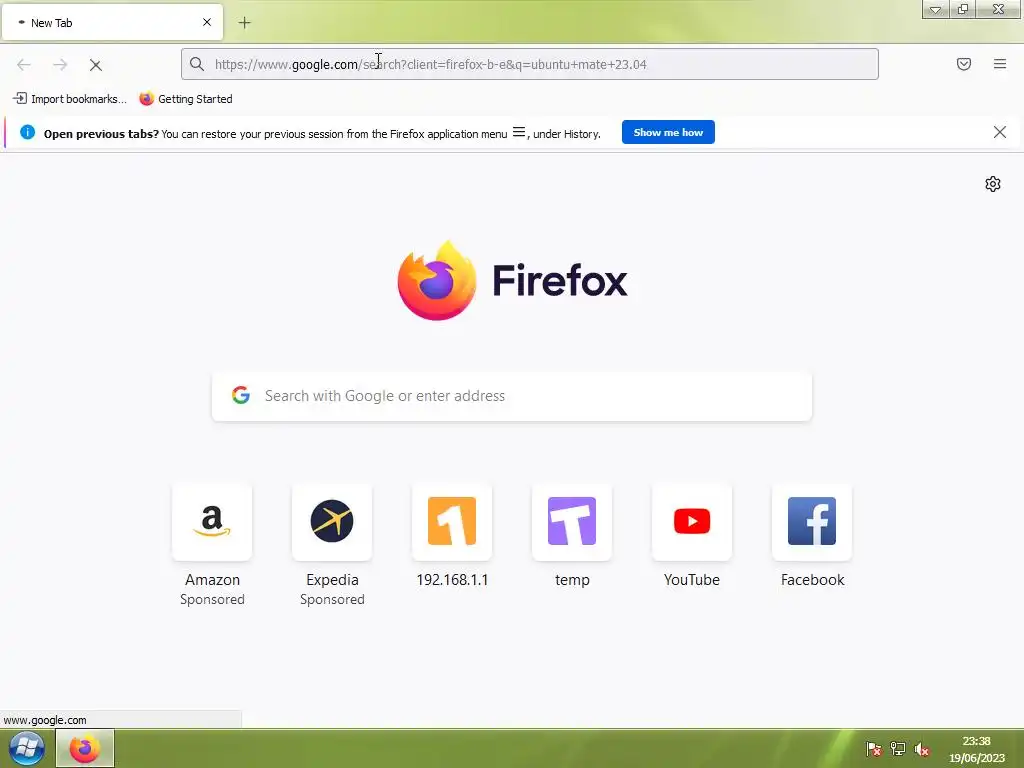Click the magnifier icon in the address bar
This screenshot has width=1024, height=768.
(x=197, y=64)
